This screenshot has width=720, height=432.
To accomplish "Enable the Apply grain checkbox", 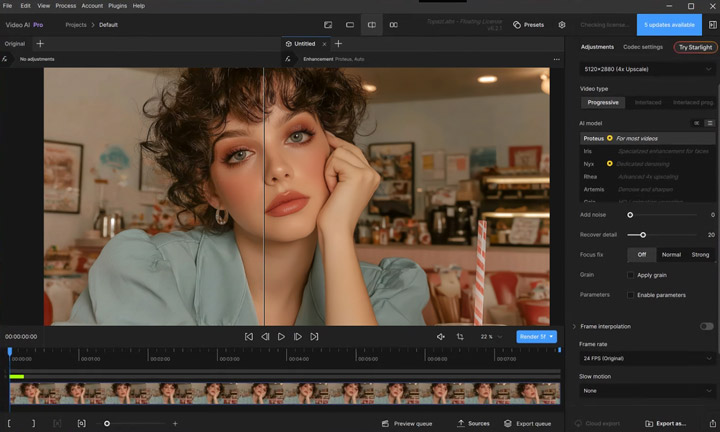I will 630,274.
